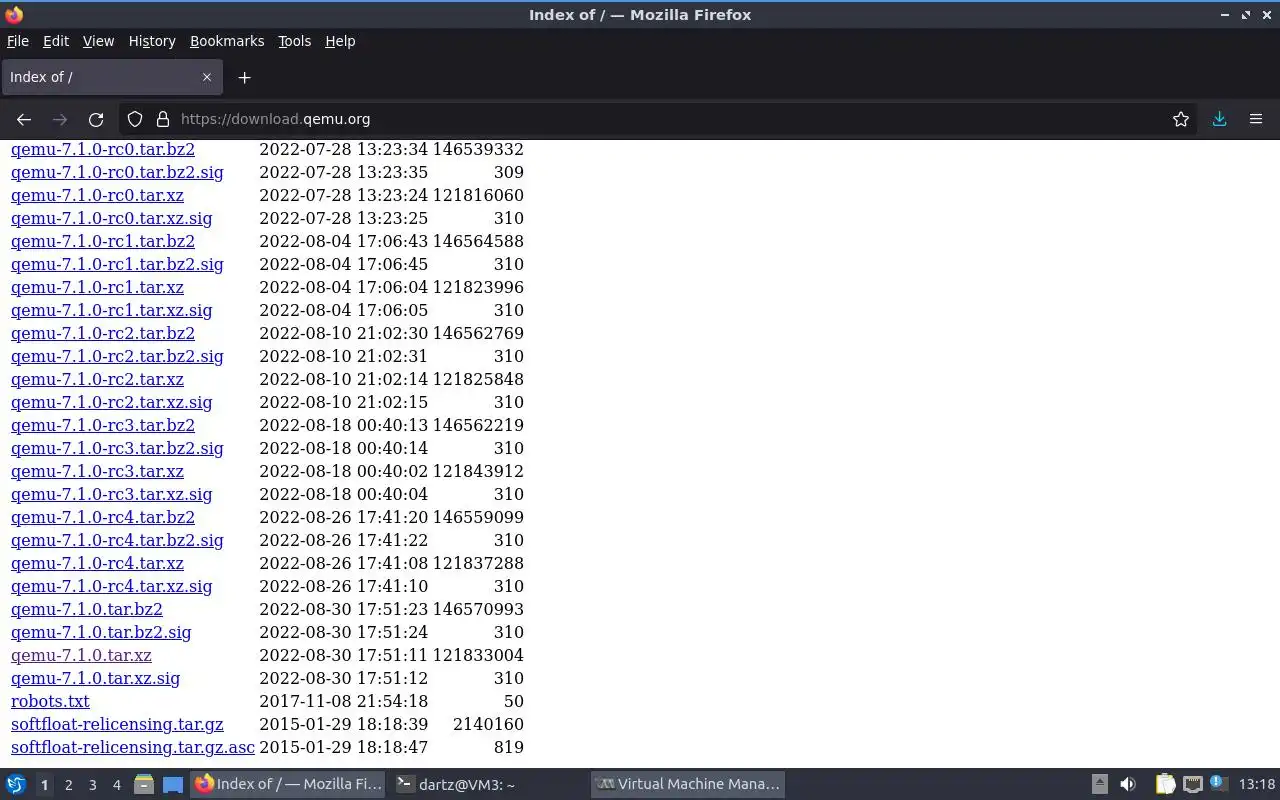The width and height of the screenshot is (1280, 800).
Task: Open softfloat-relicensing.tar.gz.asc link
Action: [133, 747]
